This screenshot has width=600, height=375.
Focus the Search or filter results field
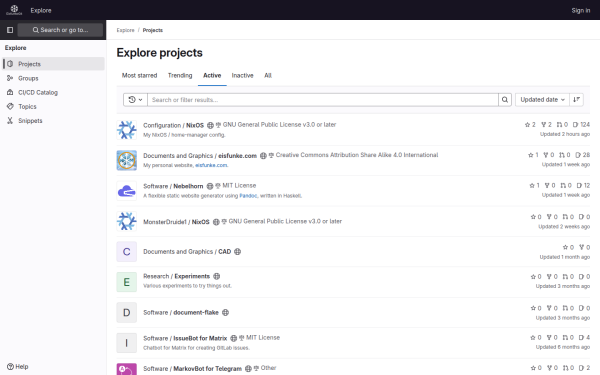point(323,100)
